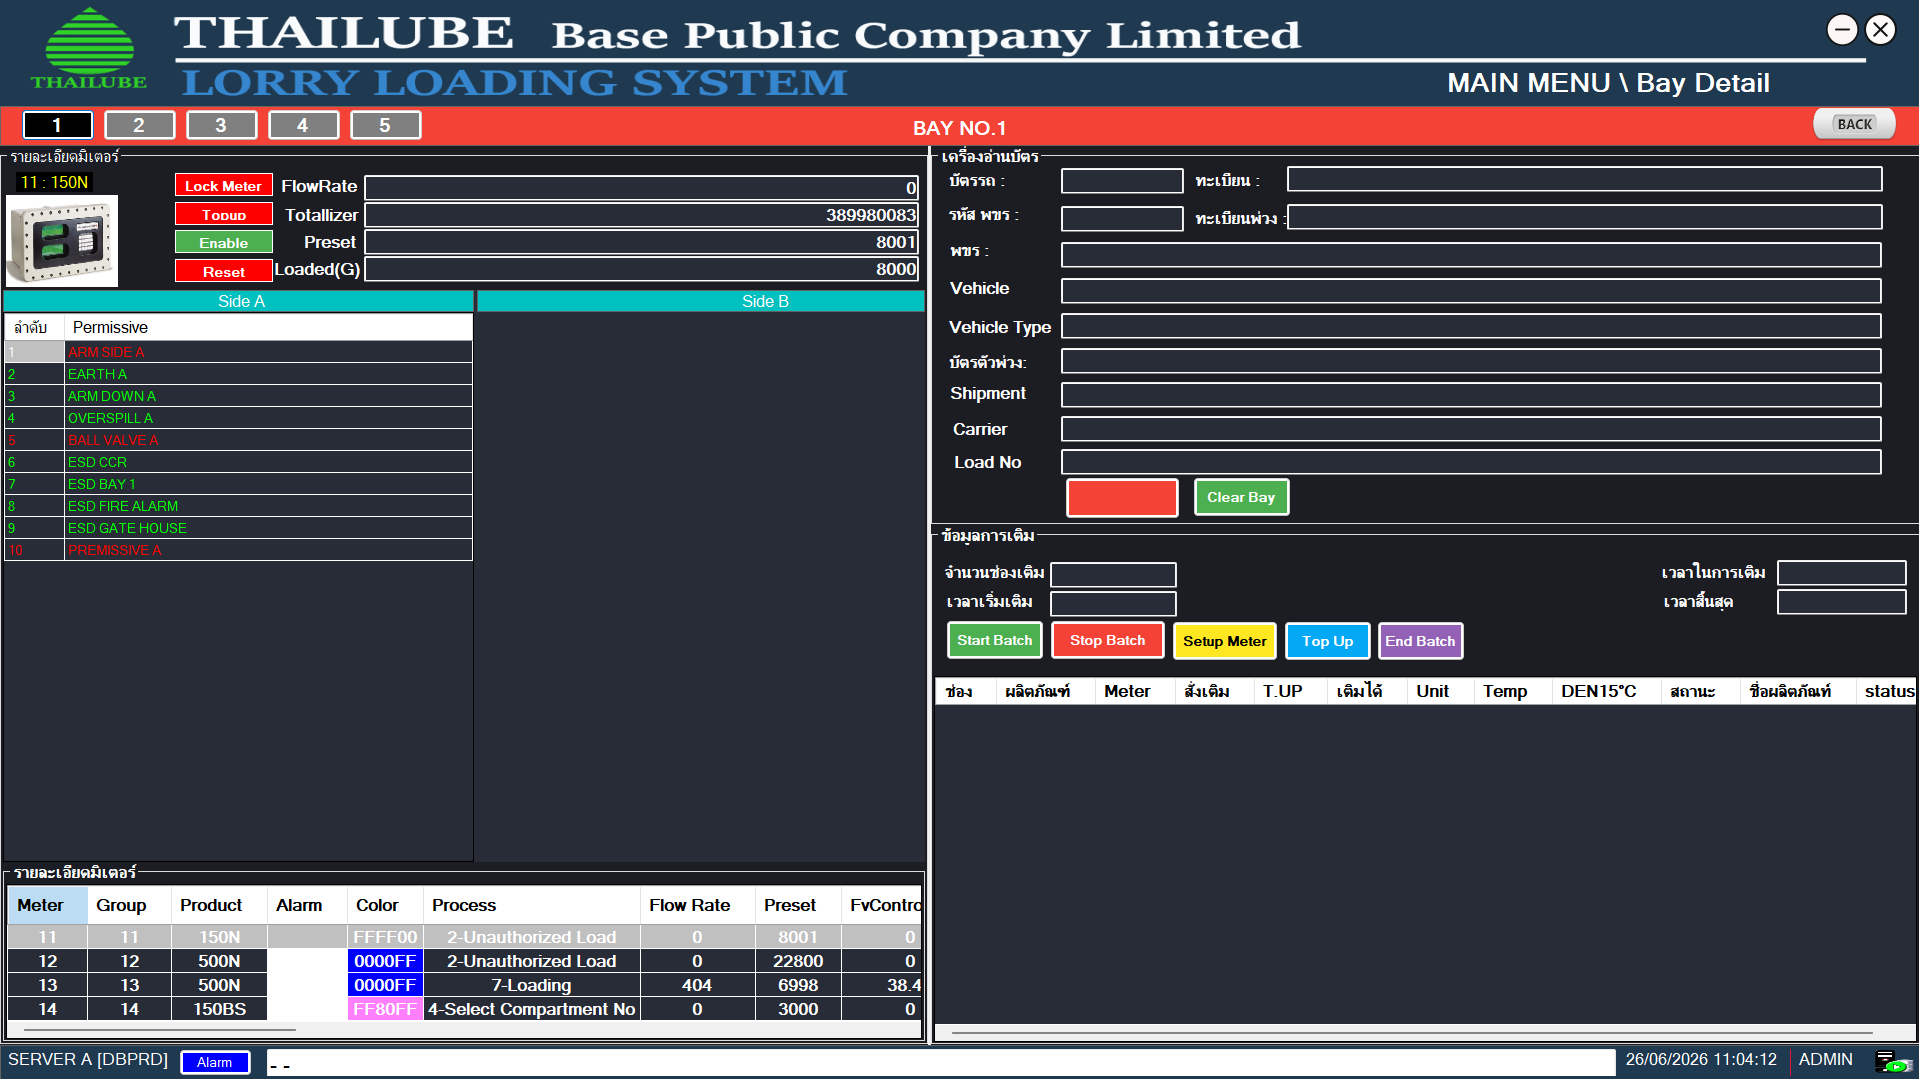Click the meter table horizontal scrollbar
This screenshot has width=1919, height=1079.
point(160,1029)
